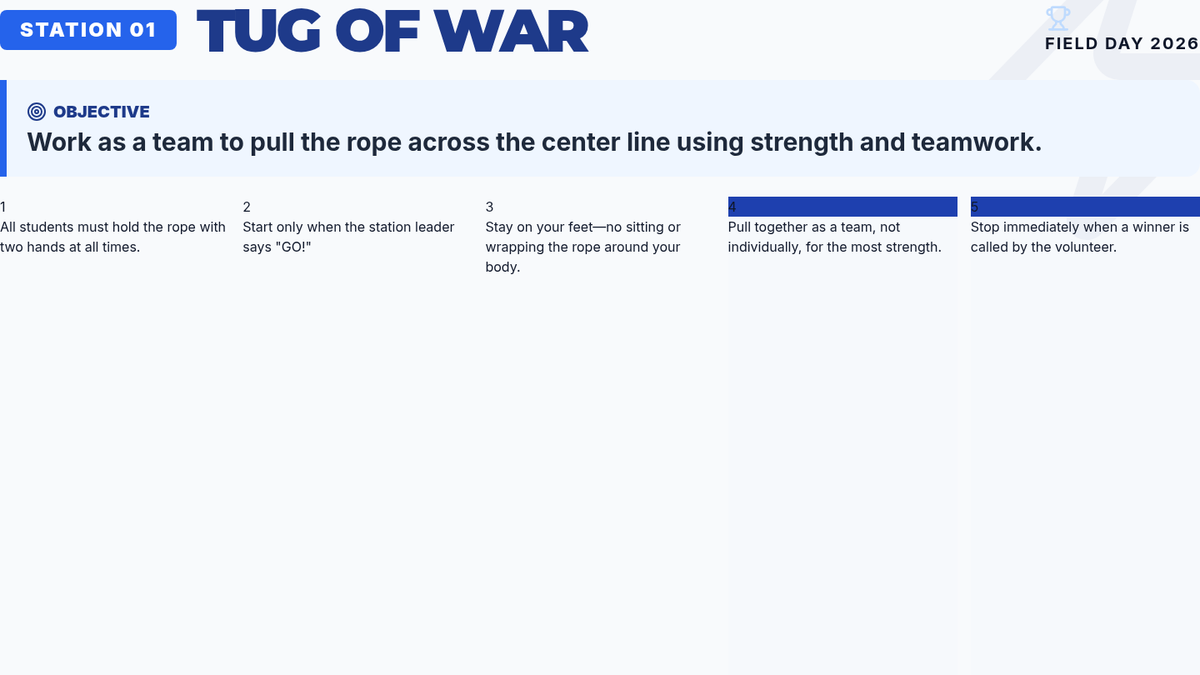Image resolution: width=1200 pixels, height=675 pixels.
Task: Select the rule about holding rope with two hands
Action: 113,237
